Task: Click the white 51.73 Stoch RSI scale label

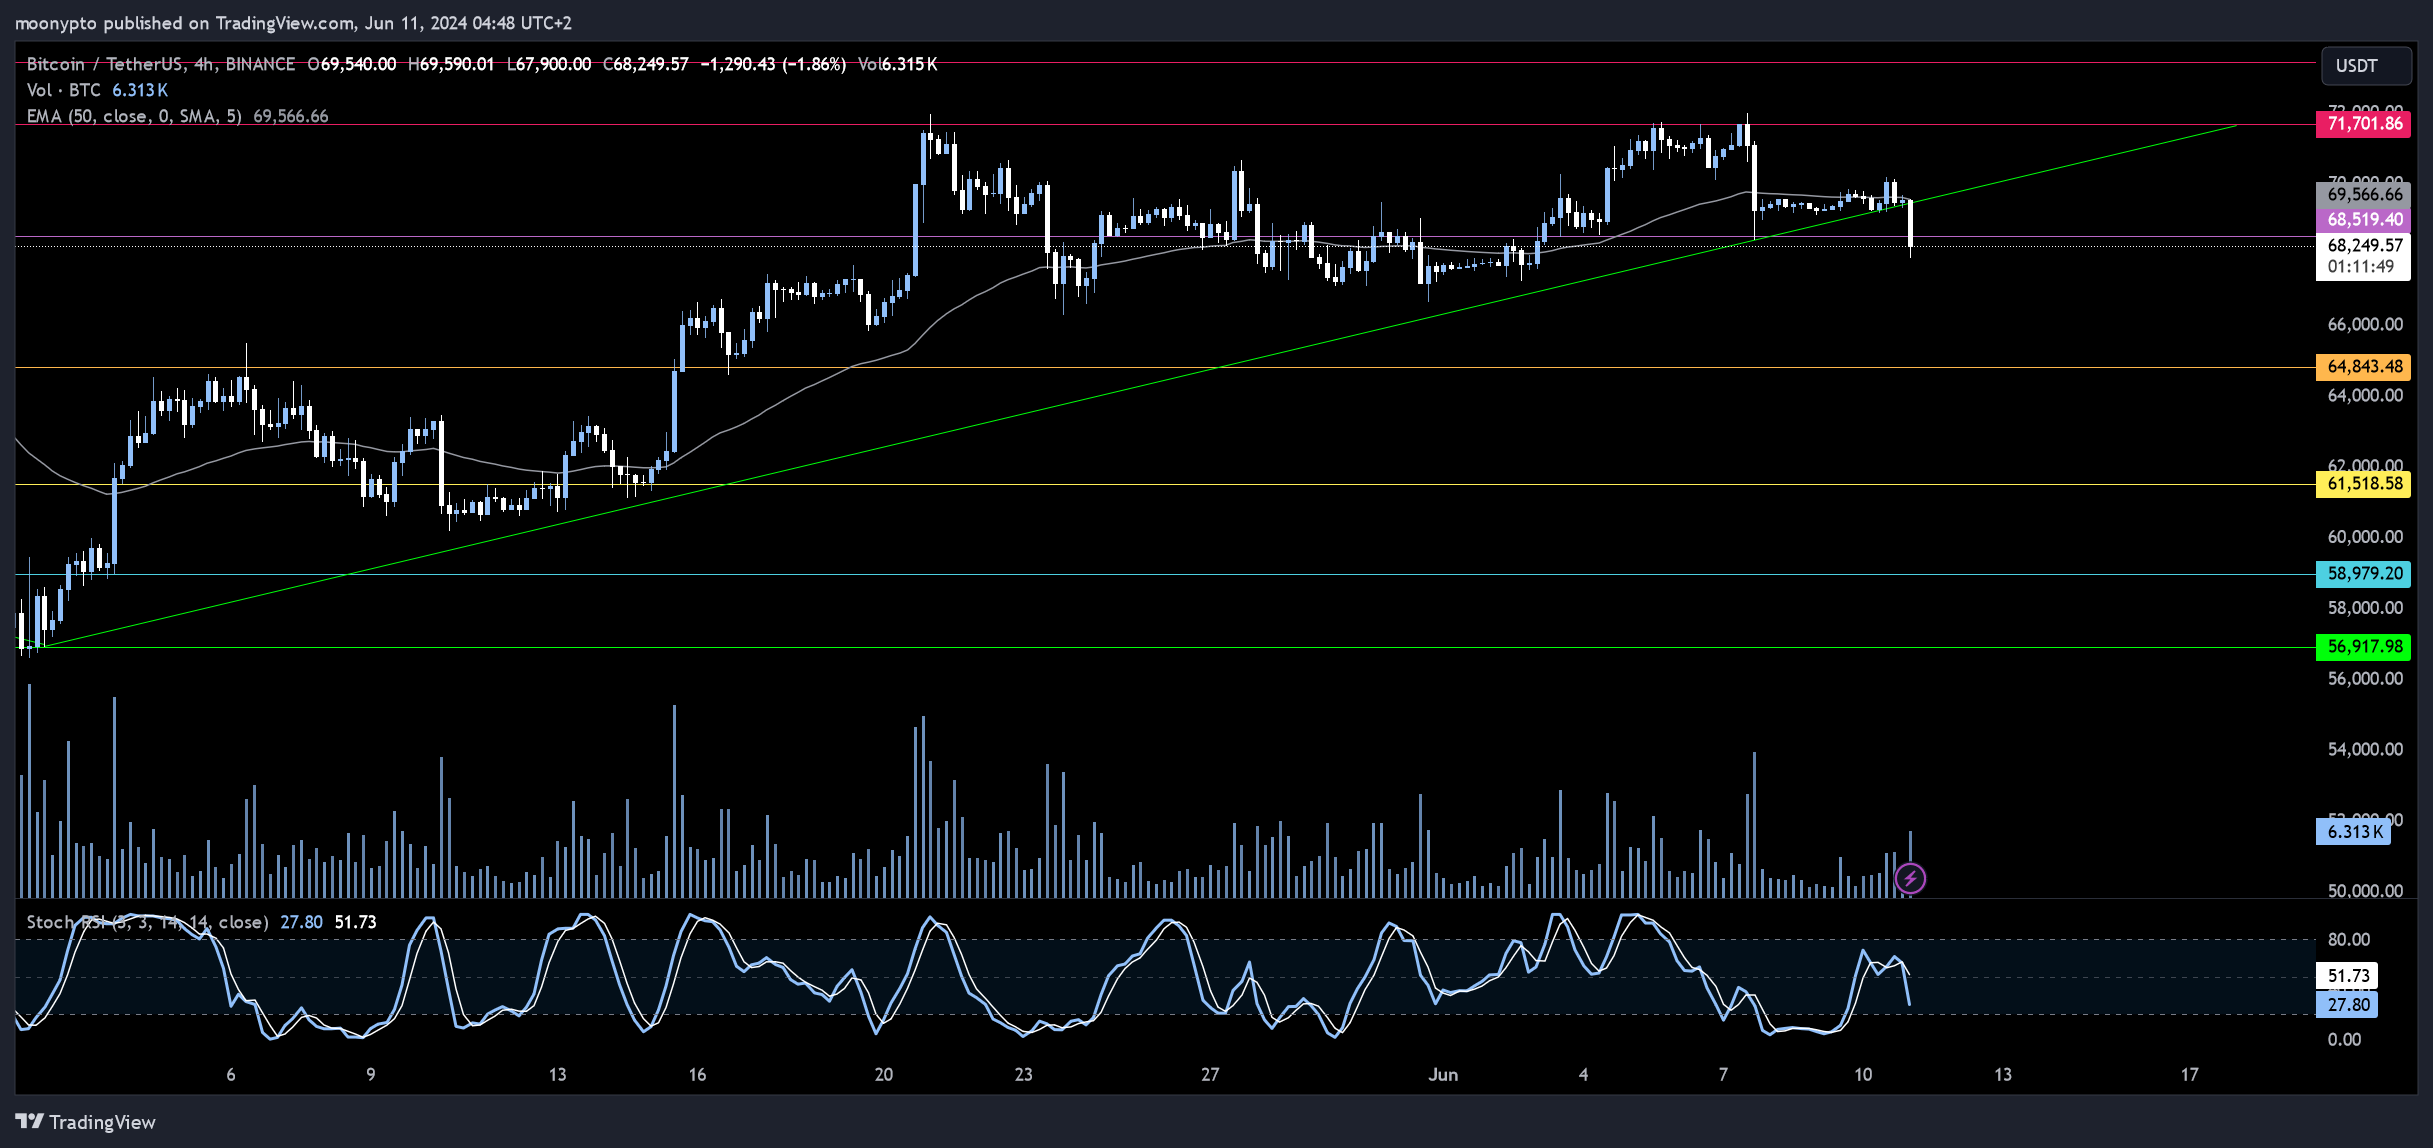Action: coord(2348,976)
